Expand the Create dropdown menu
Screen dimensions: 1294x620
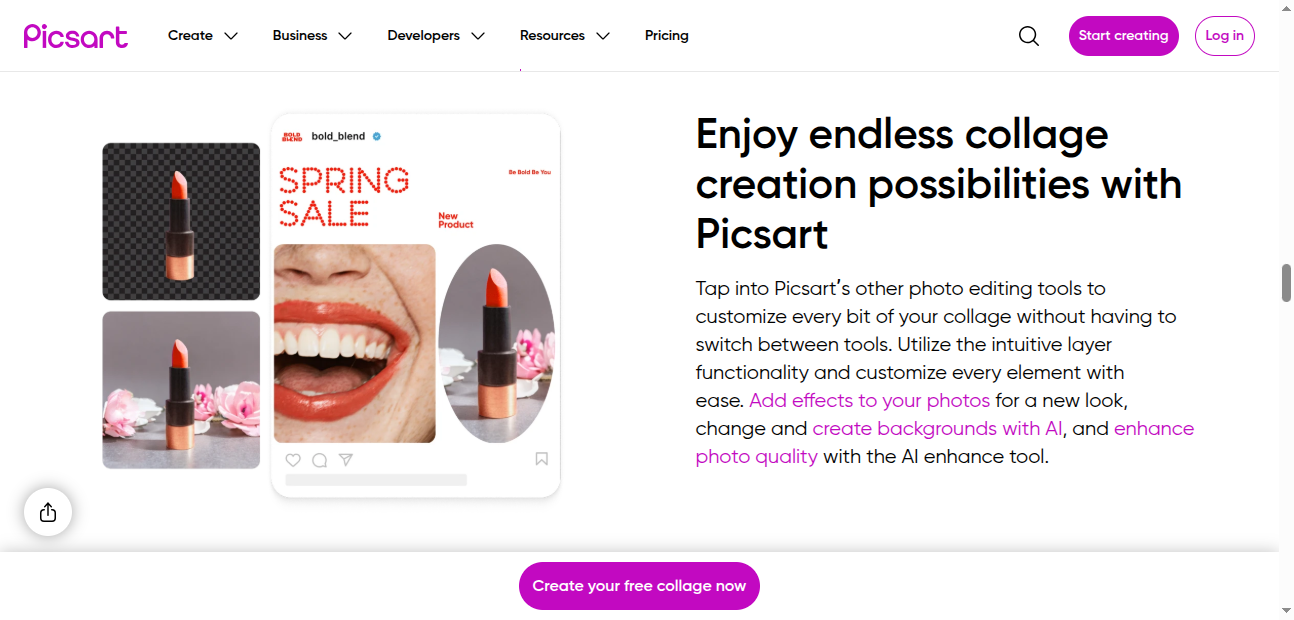click(203, 36)
